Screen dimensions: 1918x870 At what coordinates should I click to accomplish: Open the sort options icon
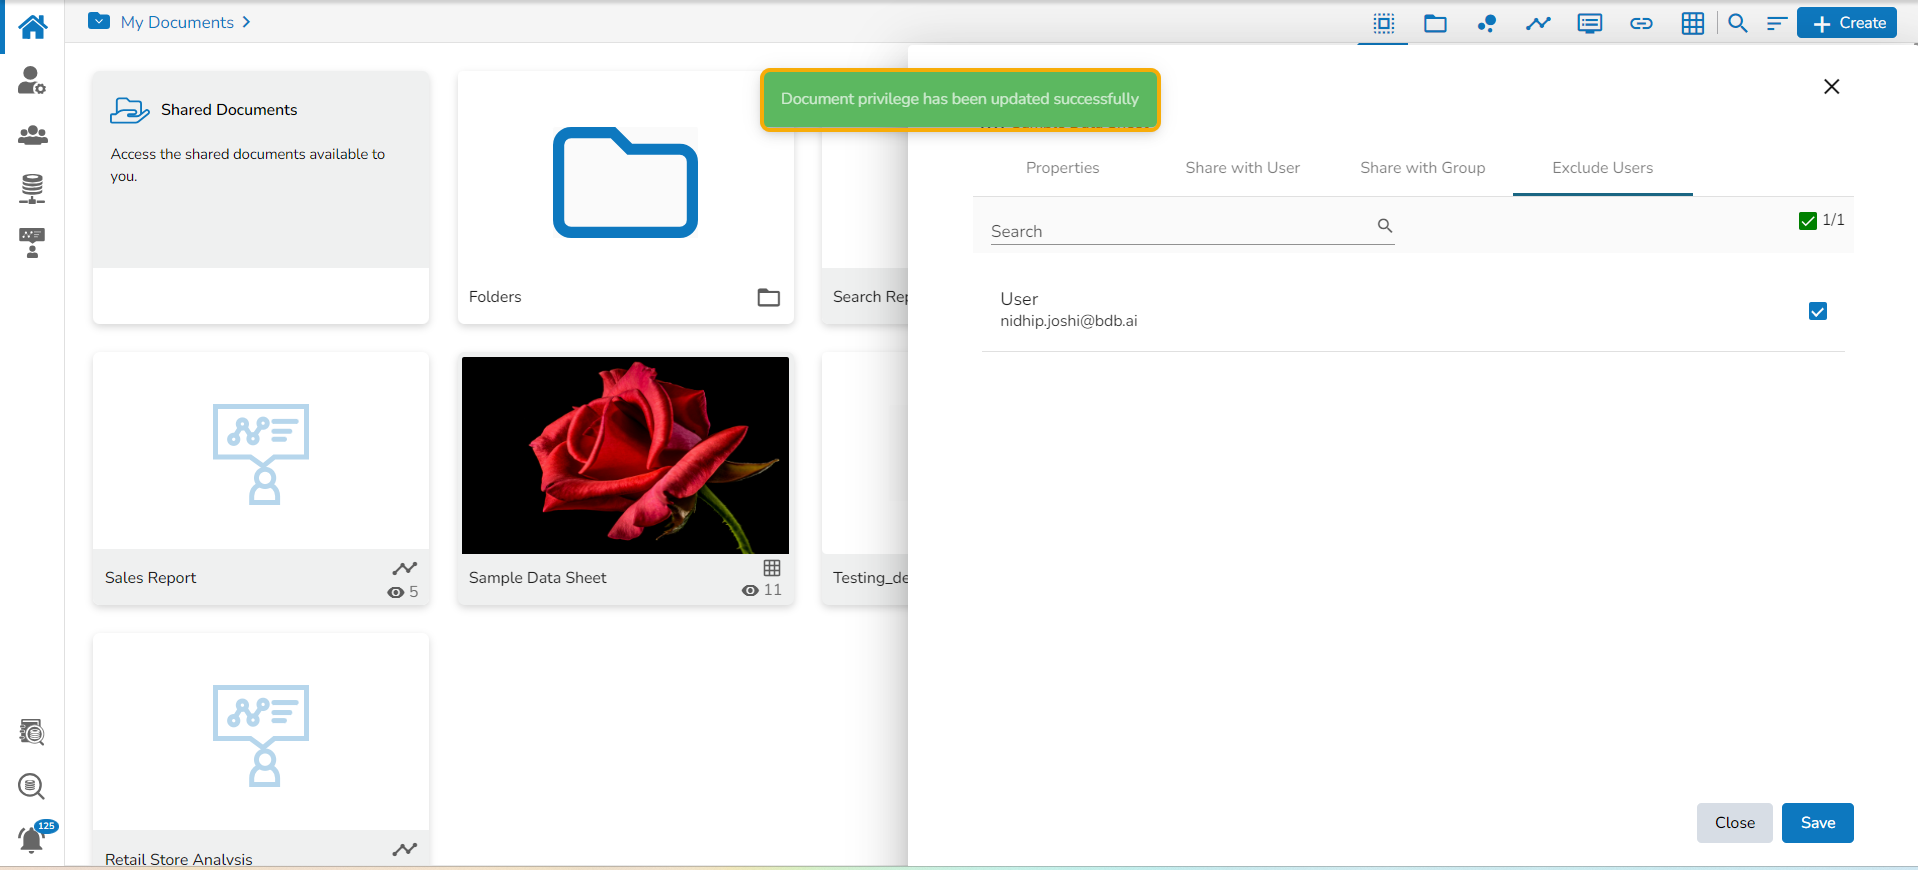click(1776, 23)
